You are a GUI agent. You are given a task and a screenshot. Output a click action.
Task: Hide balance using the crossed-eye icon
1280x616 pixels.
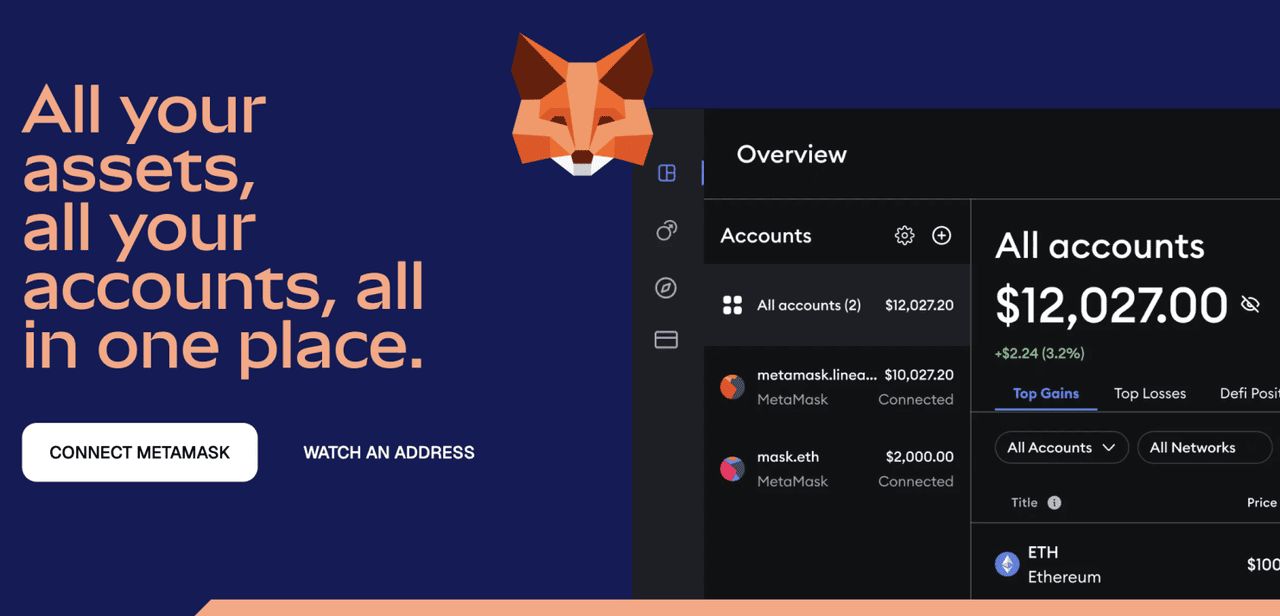1249,303
